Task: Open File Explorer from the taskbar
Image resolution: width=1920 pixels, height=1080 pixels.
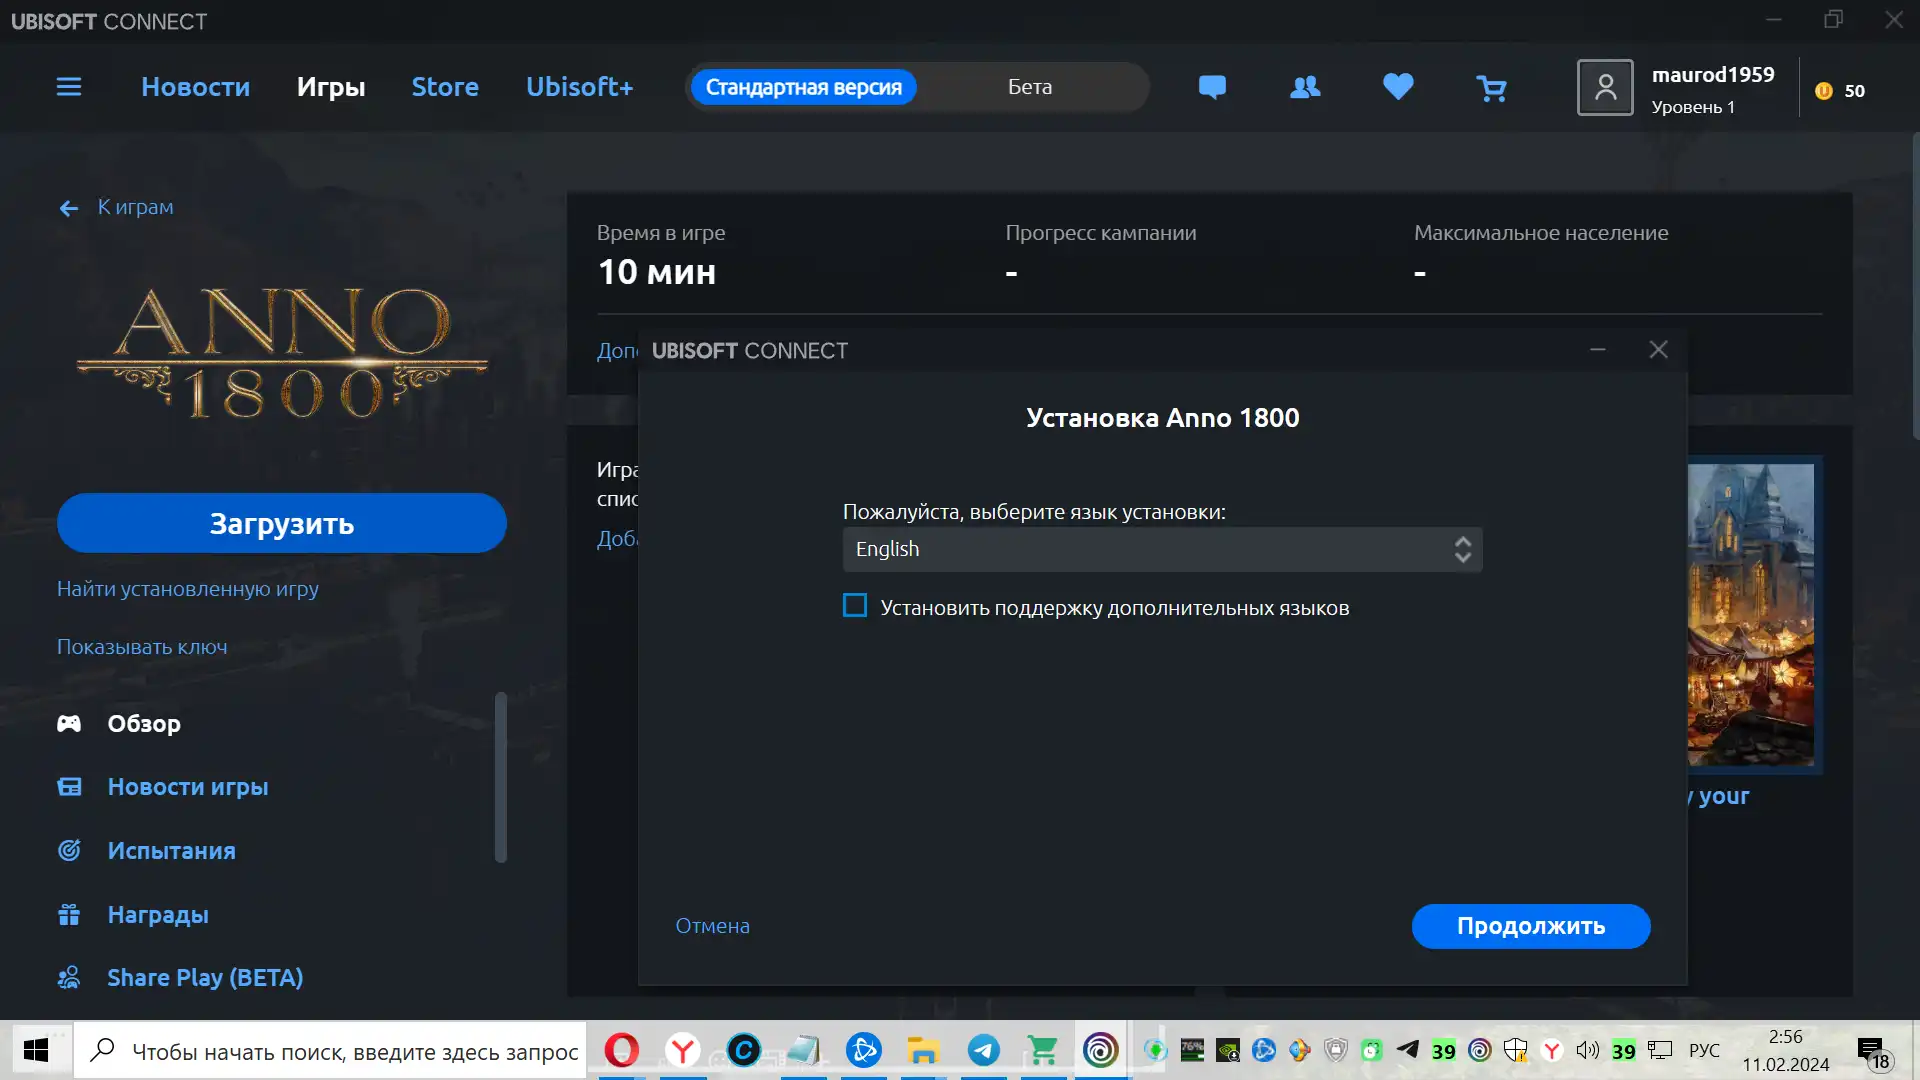Action: [x=923, y=1050]
